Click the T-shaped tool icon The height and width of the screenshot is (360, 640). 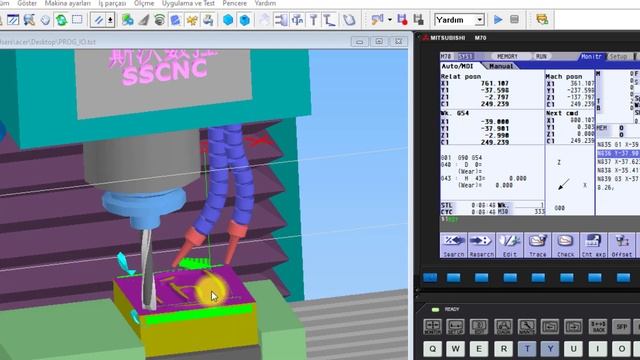click(x=313, y=20)
